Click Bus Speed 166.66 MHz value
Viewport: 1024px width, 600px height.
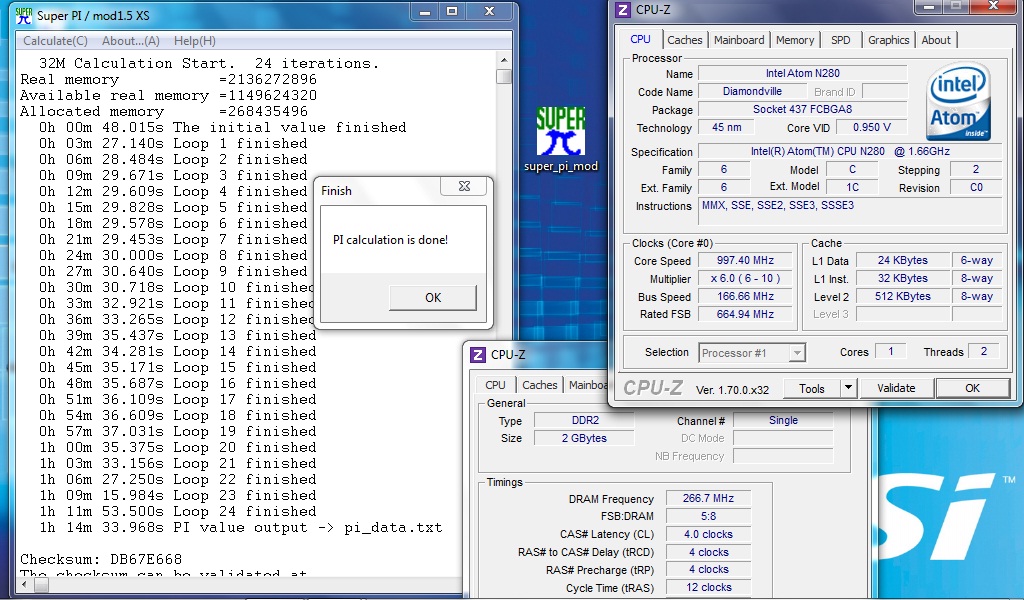click(744, 296)
